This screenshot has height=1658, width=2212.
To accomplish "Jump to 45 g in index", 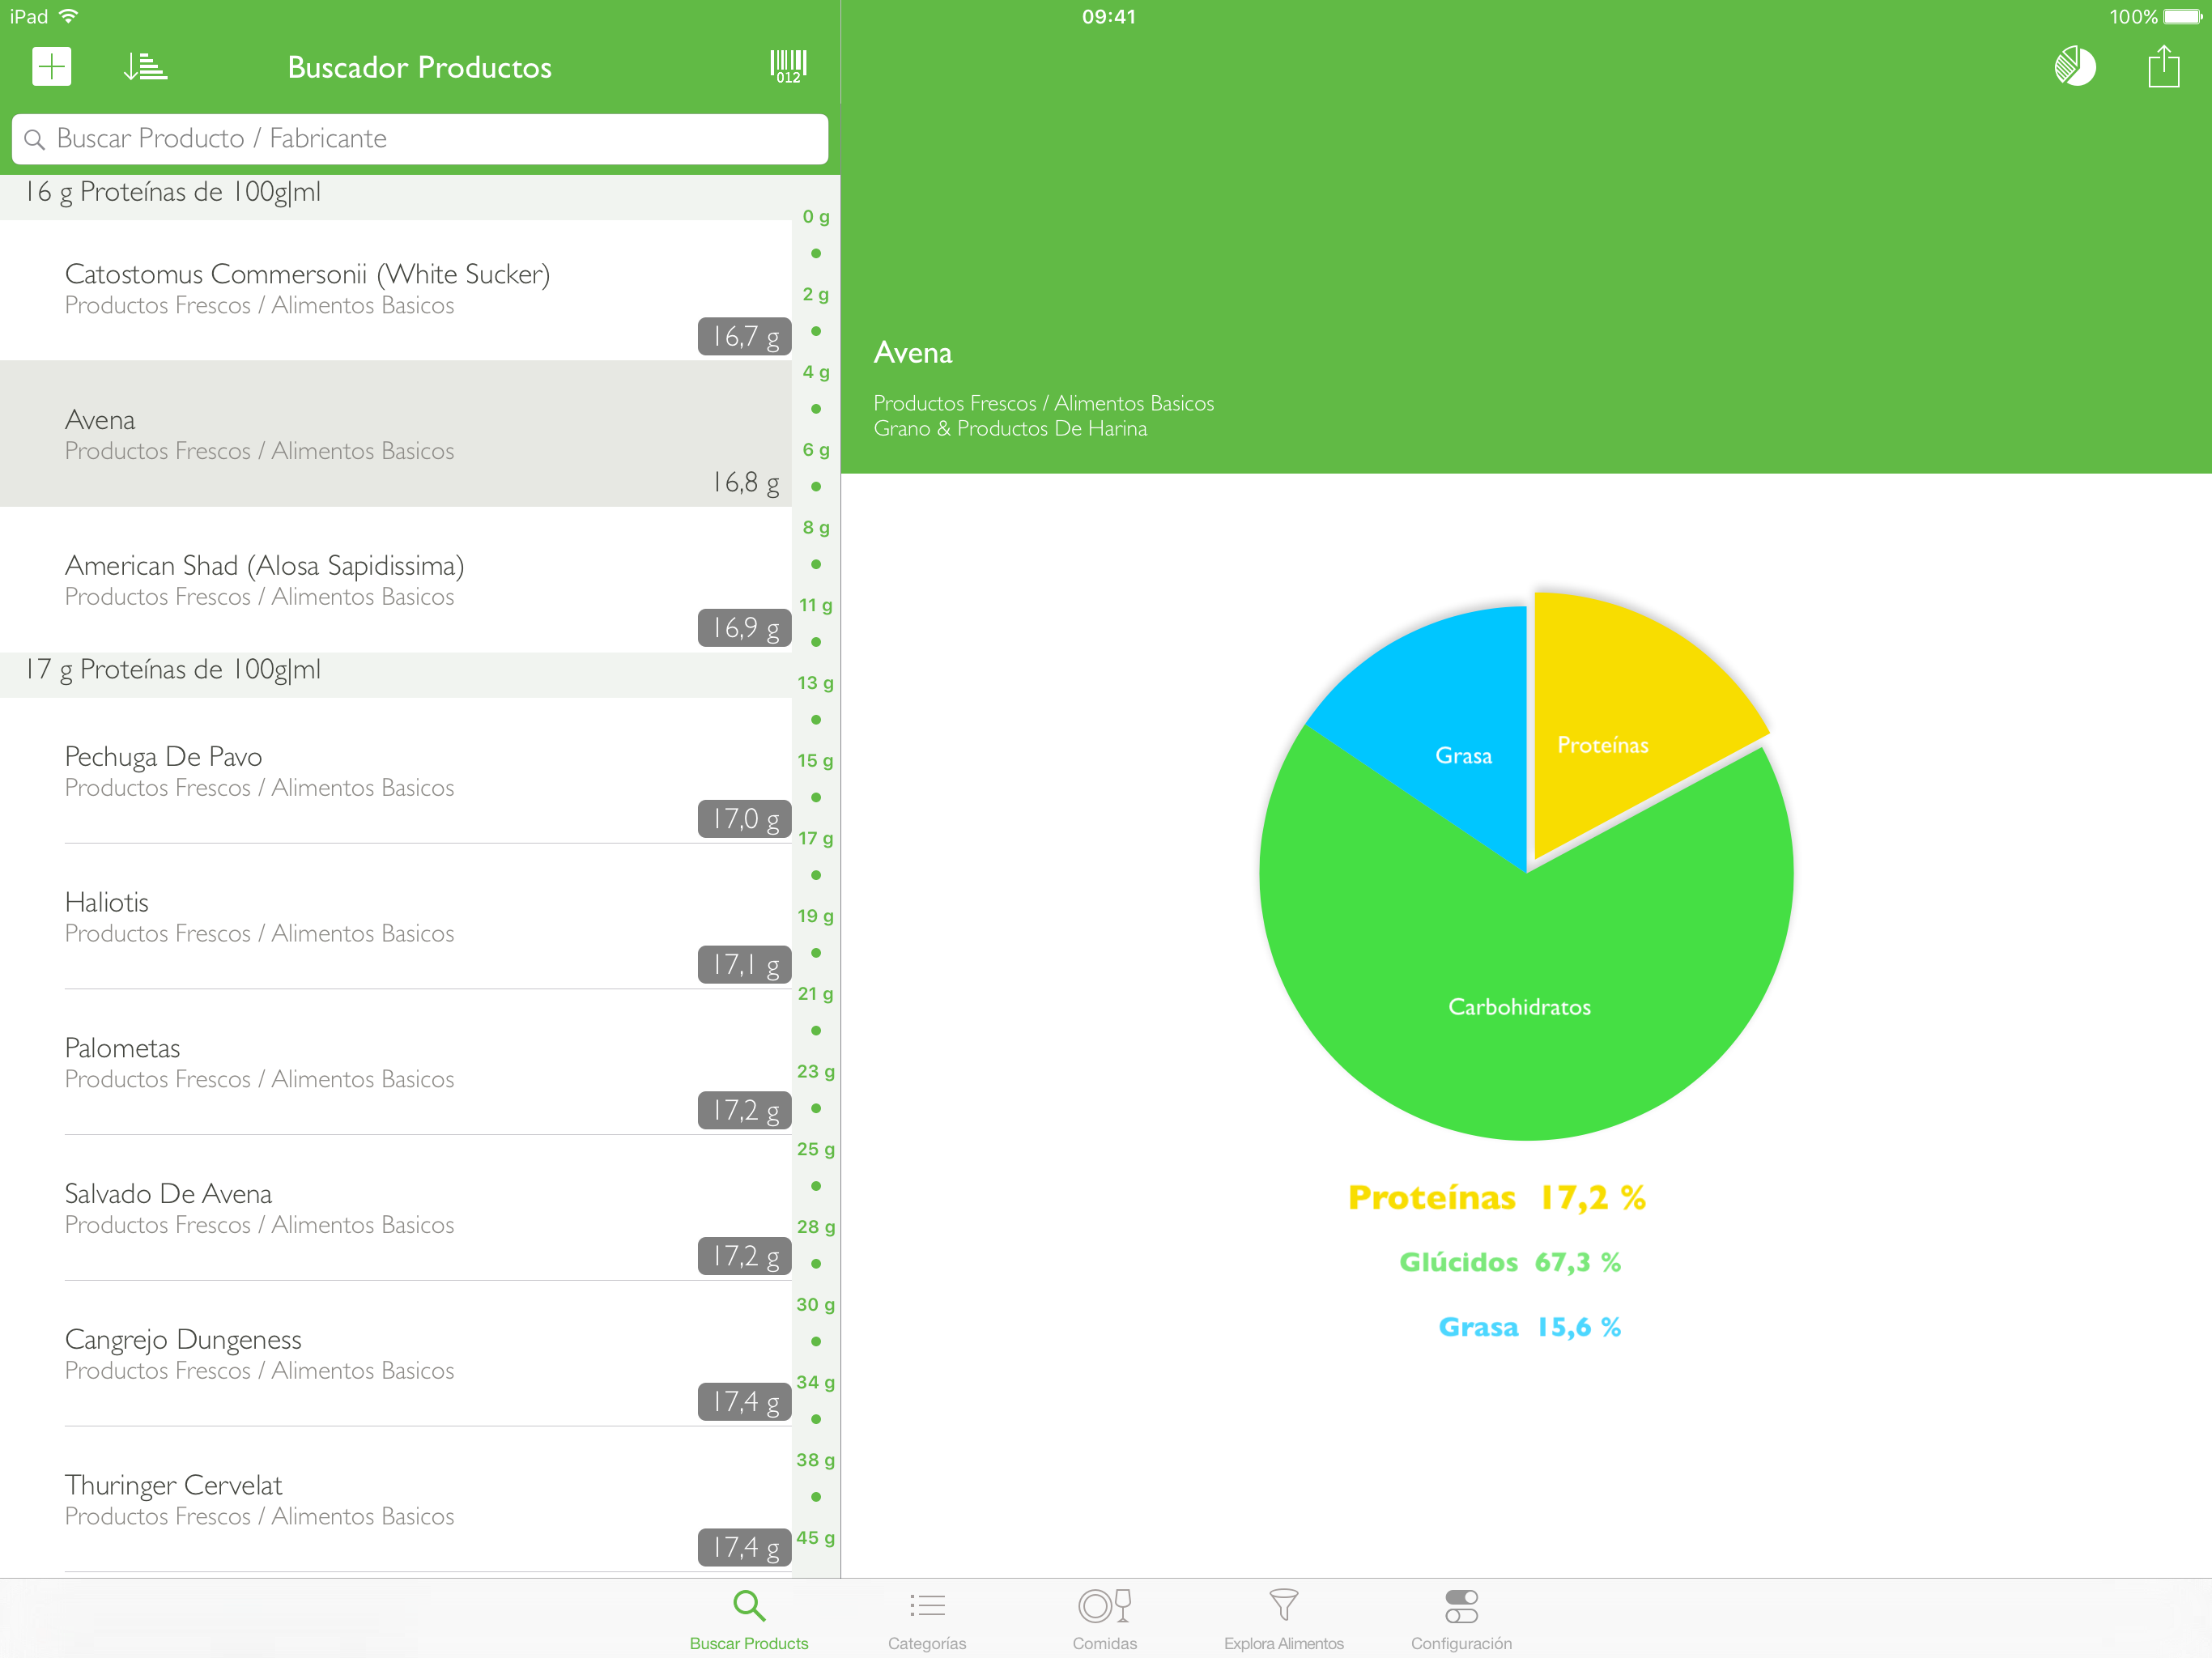I will [x=816, y=1539].
